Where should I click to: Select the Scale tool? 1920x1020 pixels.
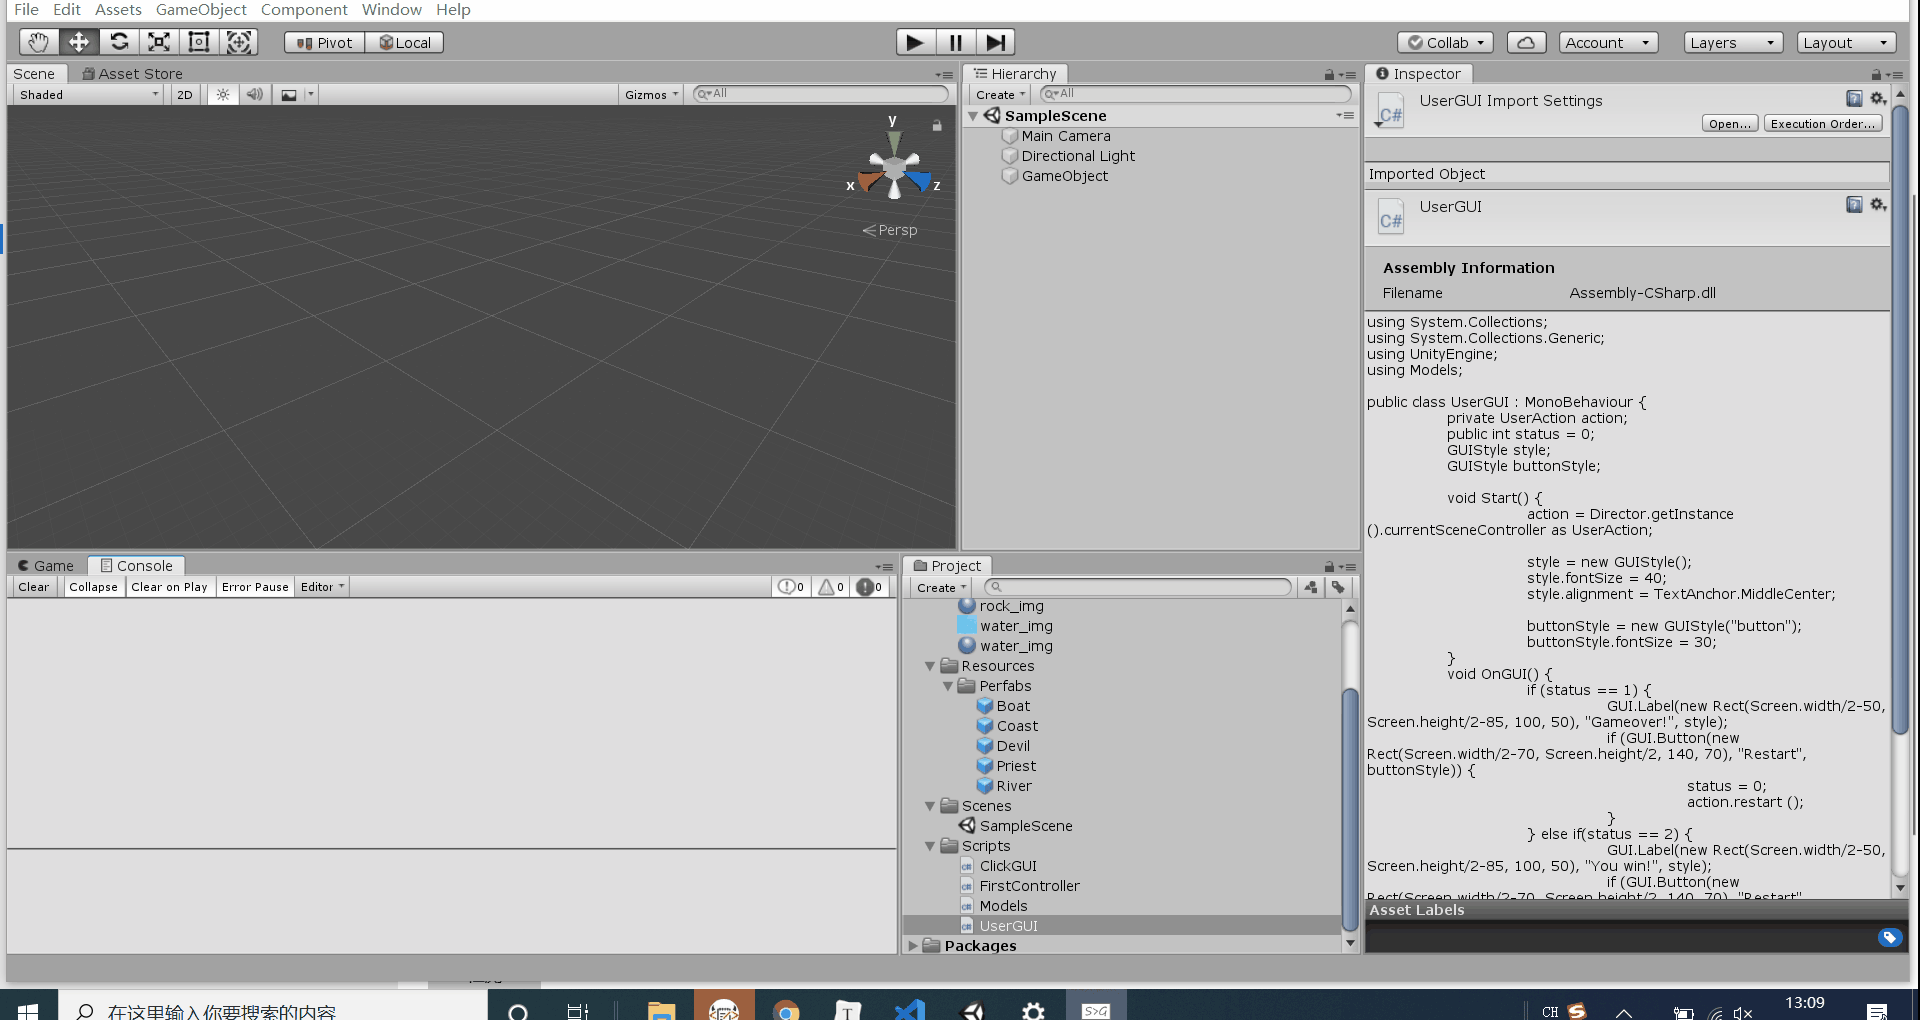159,42
